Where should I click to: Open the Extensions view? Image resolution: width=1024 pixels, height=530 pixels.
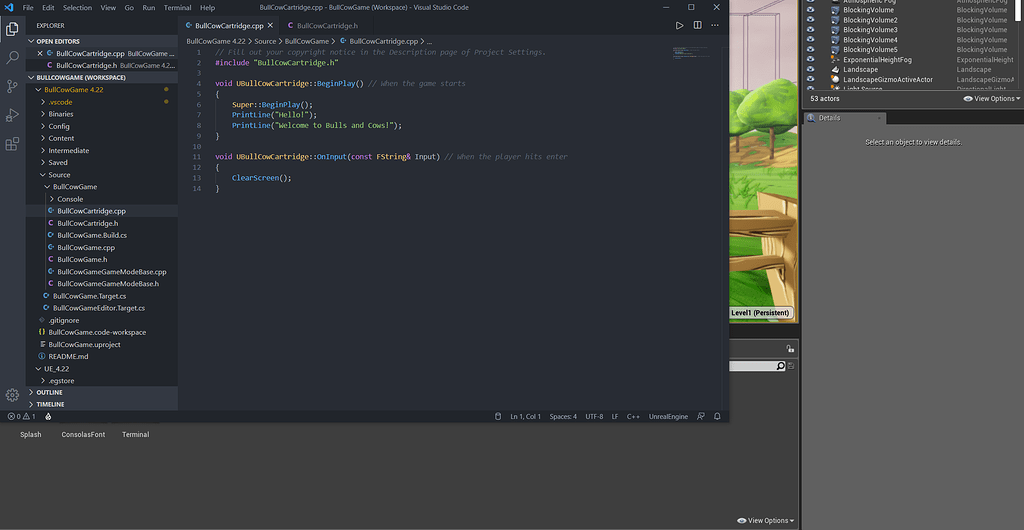pos(12,144)
